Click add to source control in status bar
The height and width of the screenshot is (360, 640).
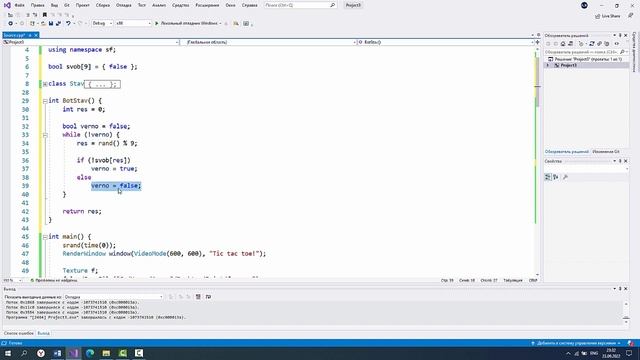pos(576,343)
